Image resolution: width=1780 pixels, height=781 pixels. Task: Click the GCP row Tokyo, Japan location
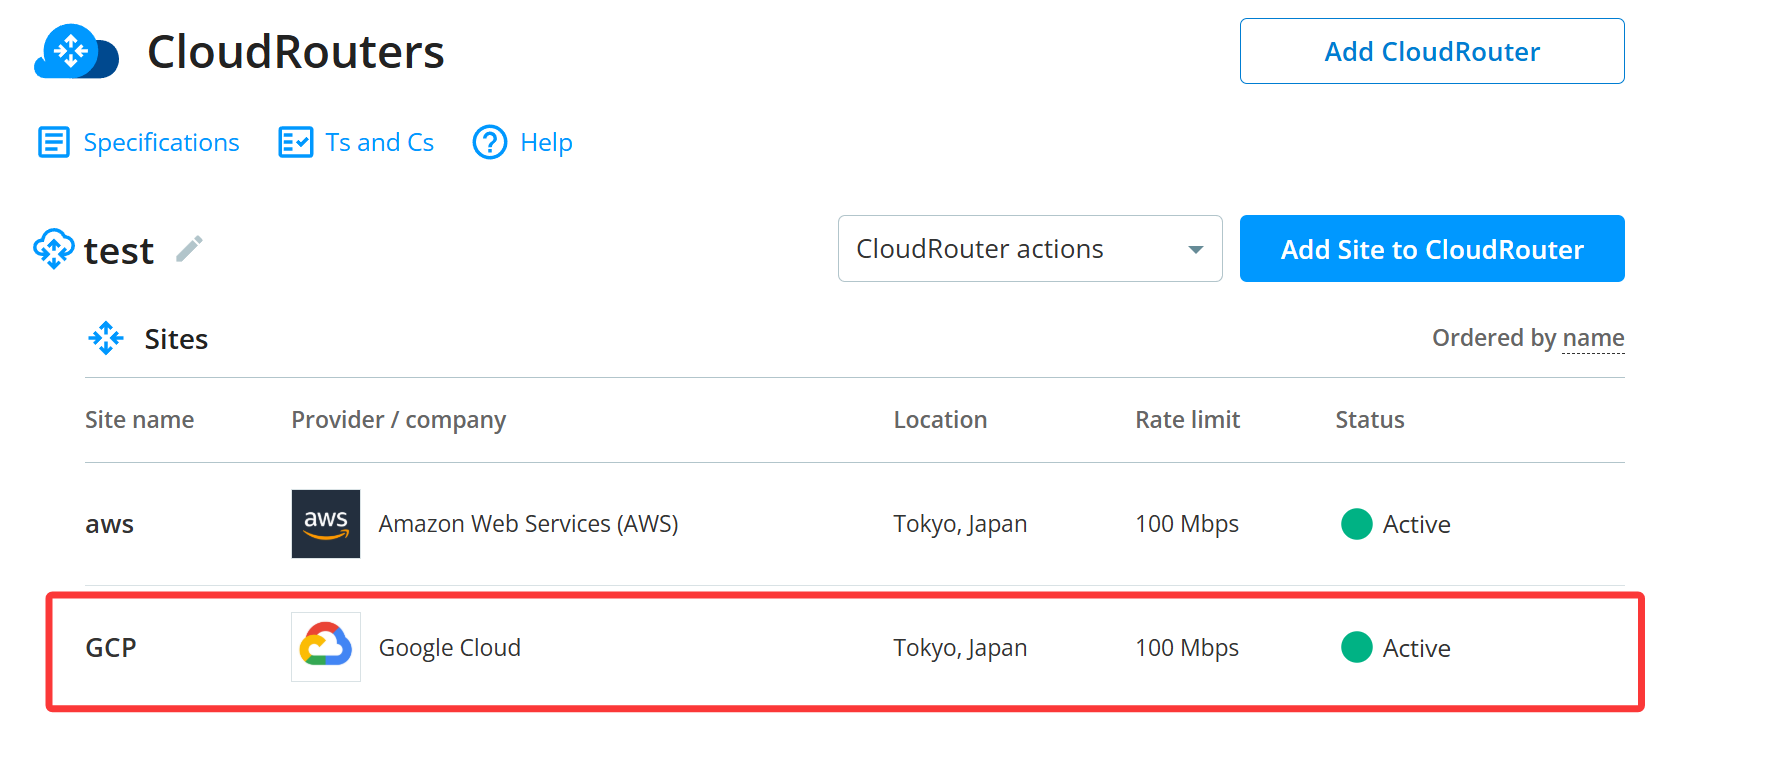[960, 648]
